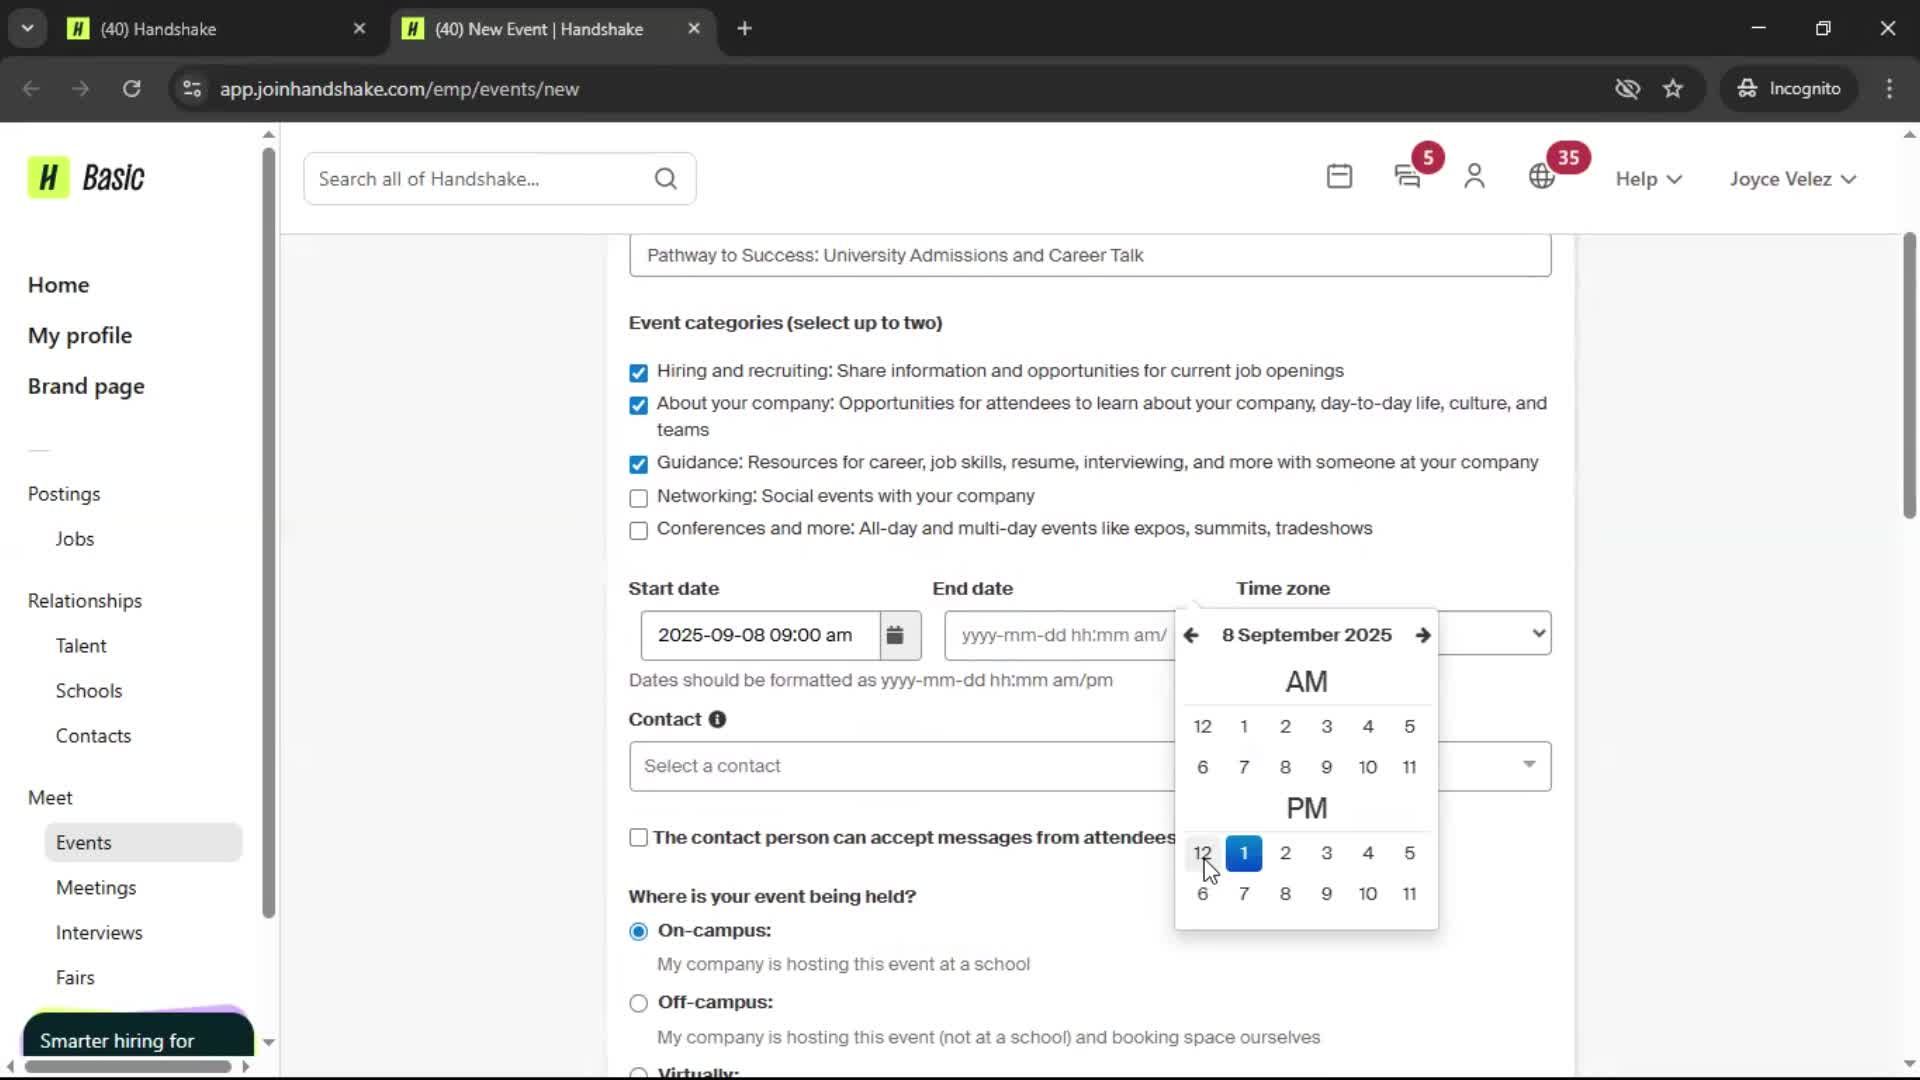Click the tracking protection eye icon
The width and height of the screenshot is (1920, 1080).
(1628, 89)
